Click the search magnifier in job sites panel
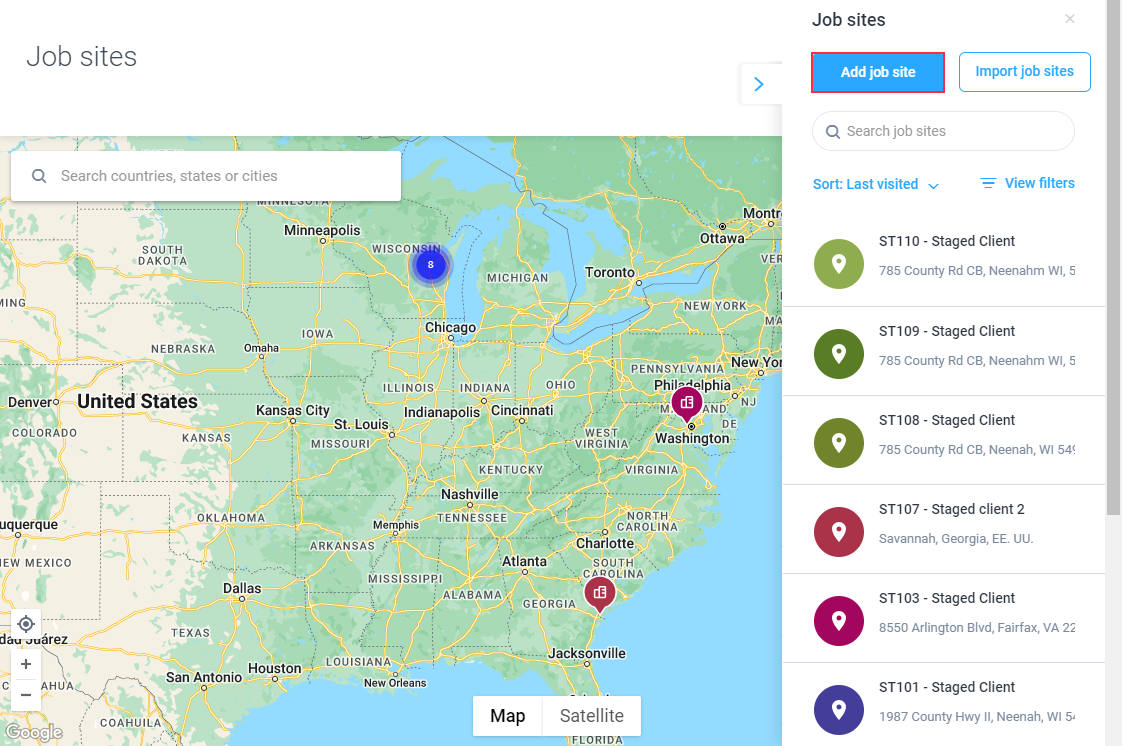This screenshot has height=746, width=1122. 833,131
